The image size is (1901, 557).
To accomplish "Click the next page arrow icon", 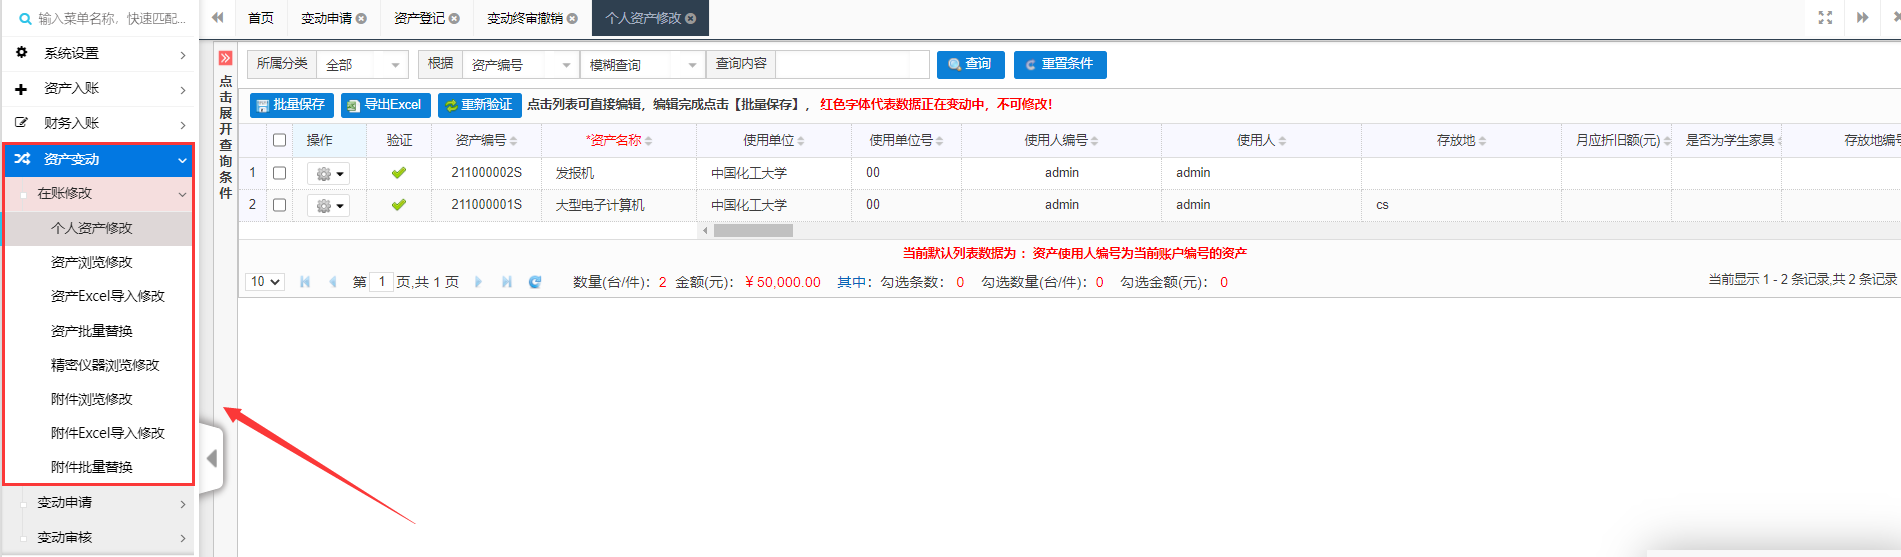I will point(478,282).
